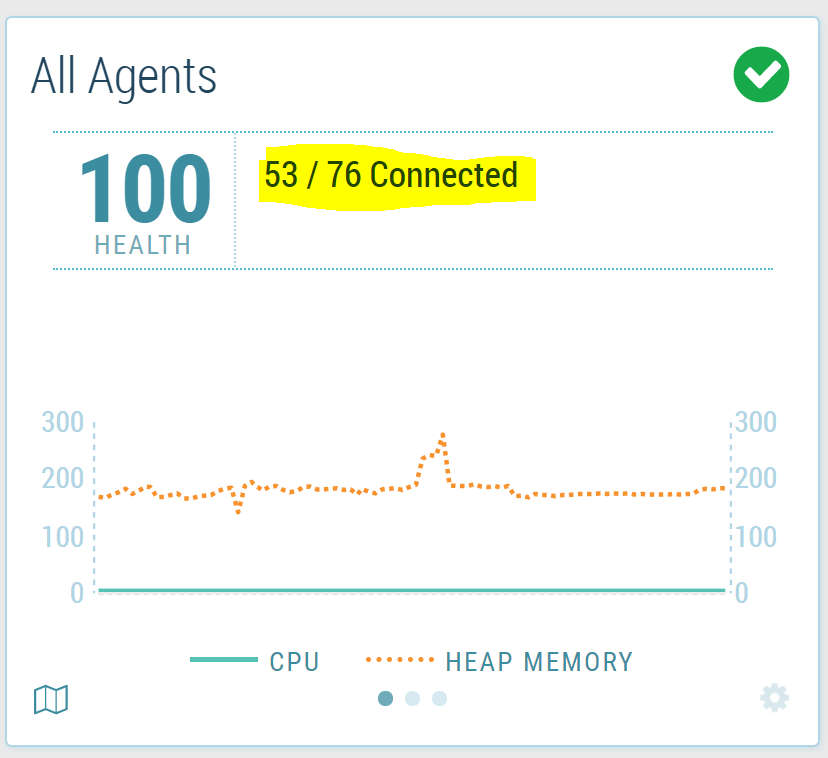The height and width of the screenshot is (758, 828).
Task: Click the 100 health score number
Action: point(144,190)
